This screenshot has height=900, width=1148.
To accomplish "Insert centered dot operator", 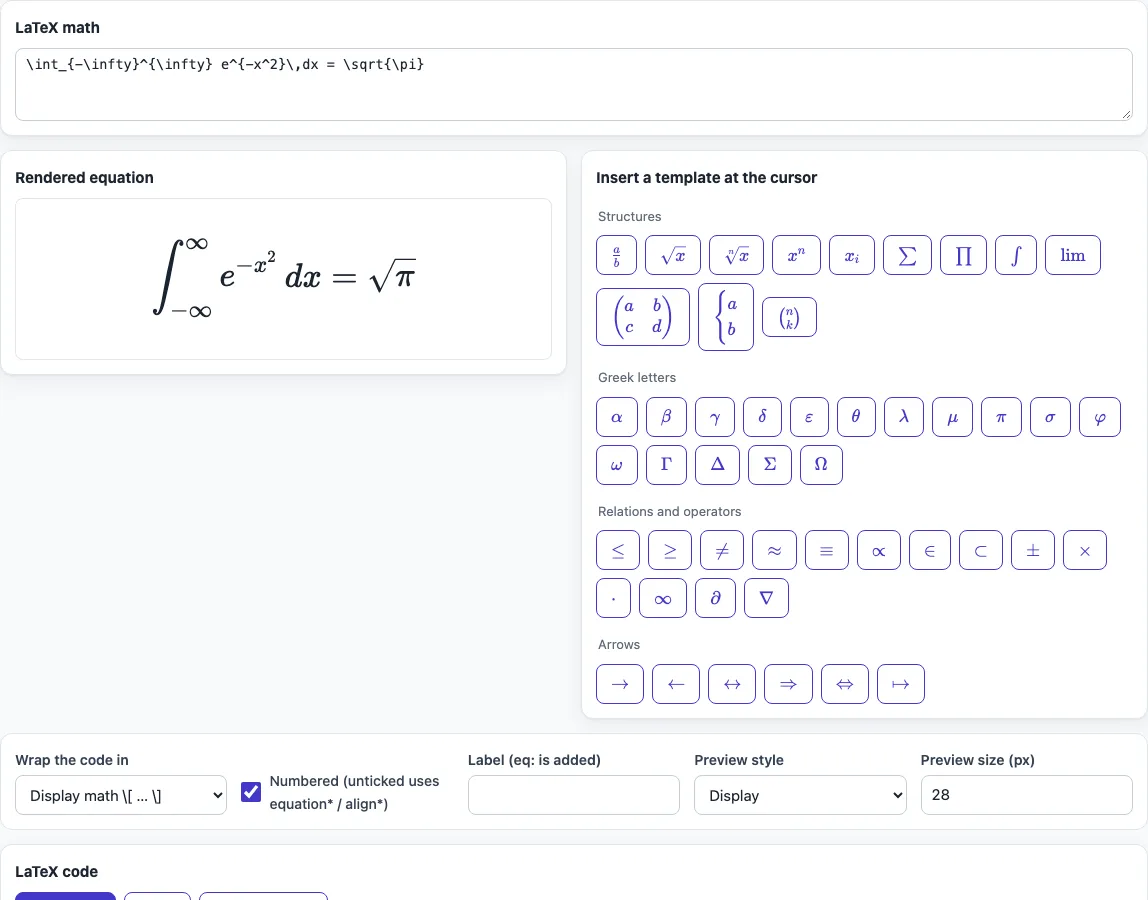I will tap(613, 598).
